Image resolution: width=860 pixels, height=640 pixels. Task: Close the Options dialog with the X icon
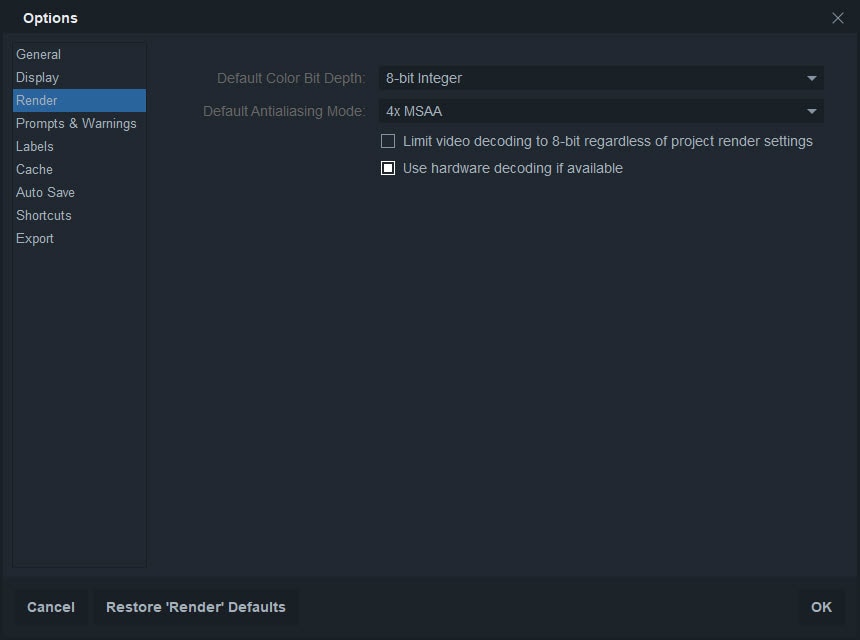tap(838, 18)
